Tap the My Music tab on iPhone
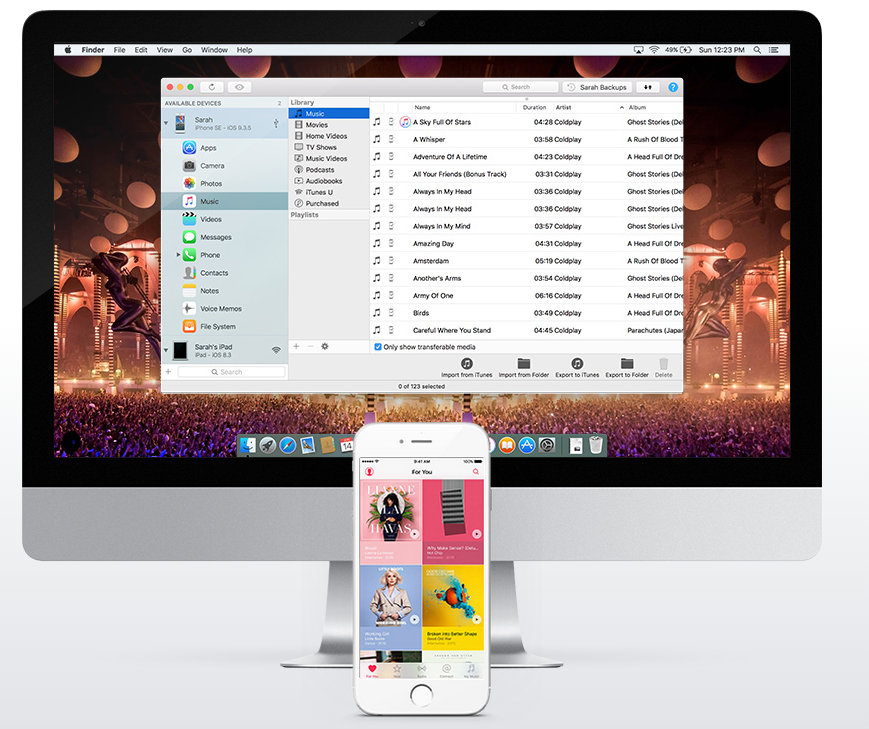The image size is (869, 729). pyautogui.click(x=471, y=671)
